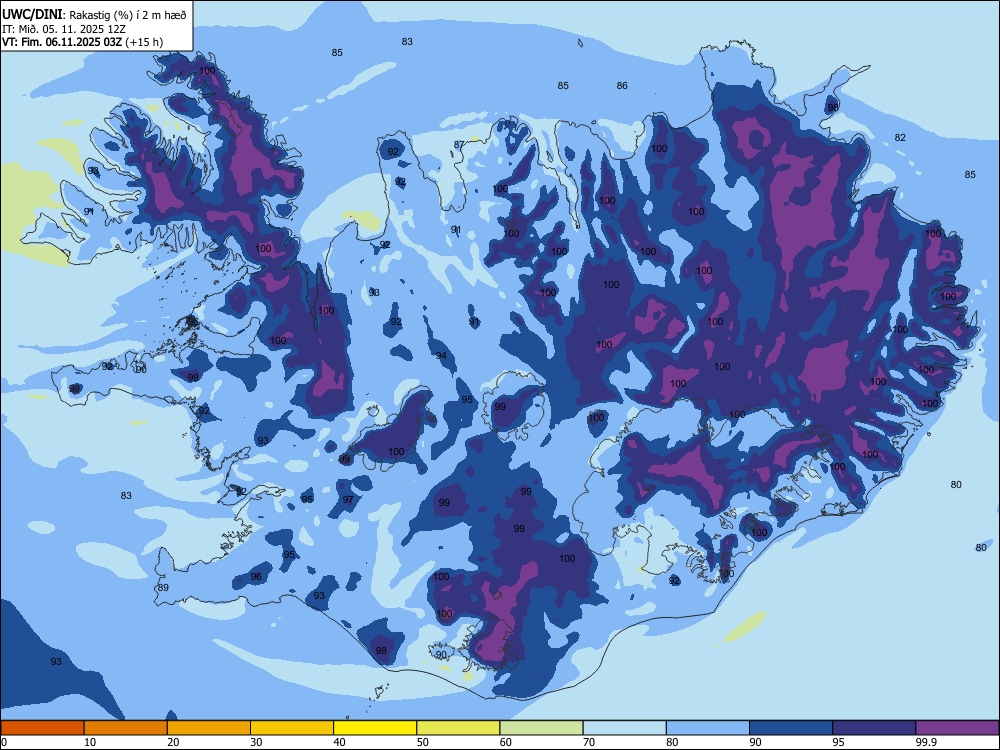Click the '86' humidity value on the map

point(622,85)
